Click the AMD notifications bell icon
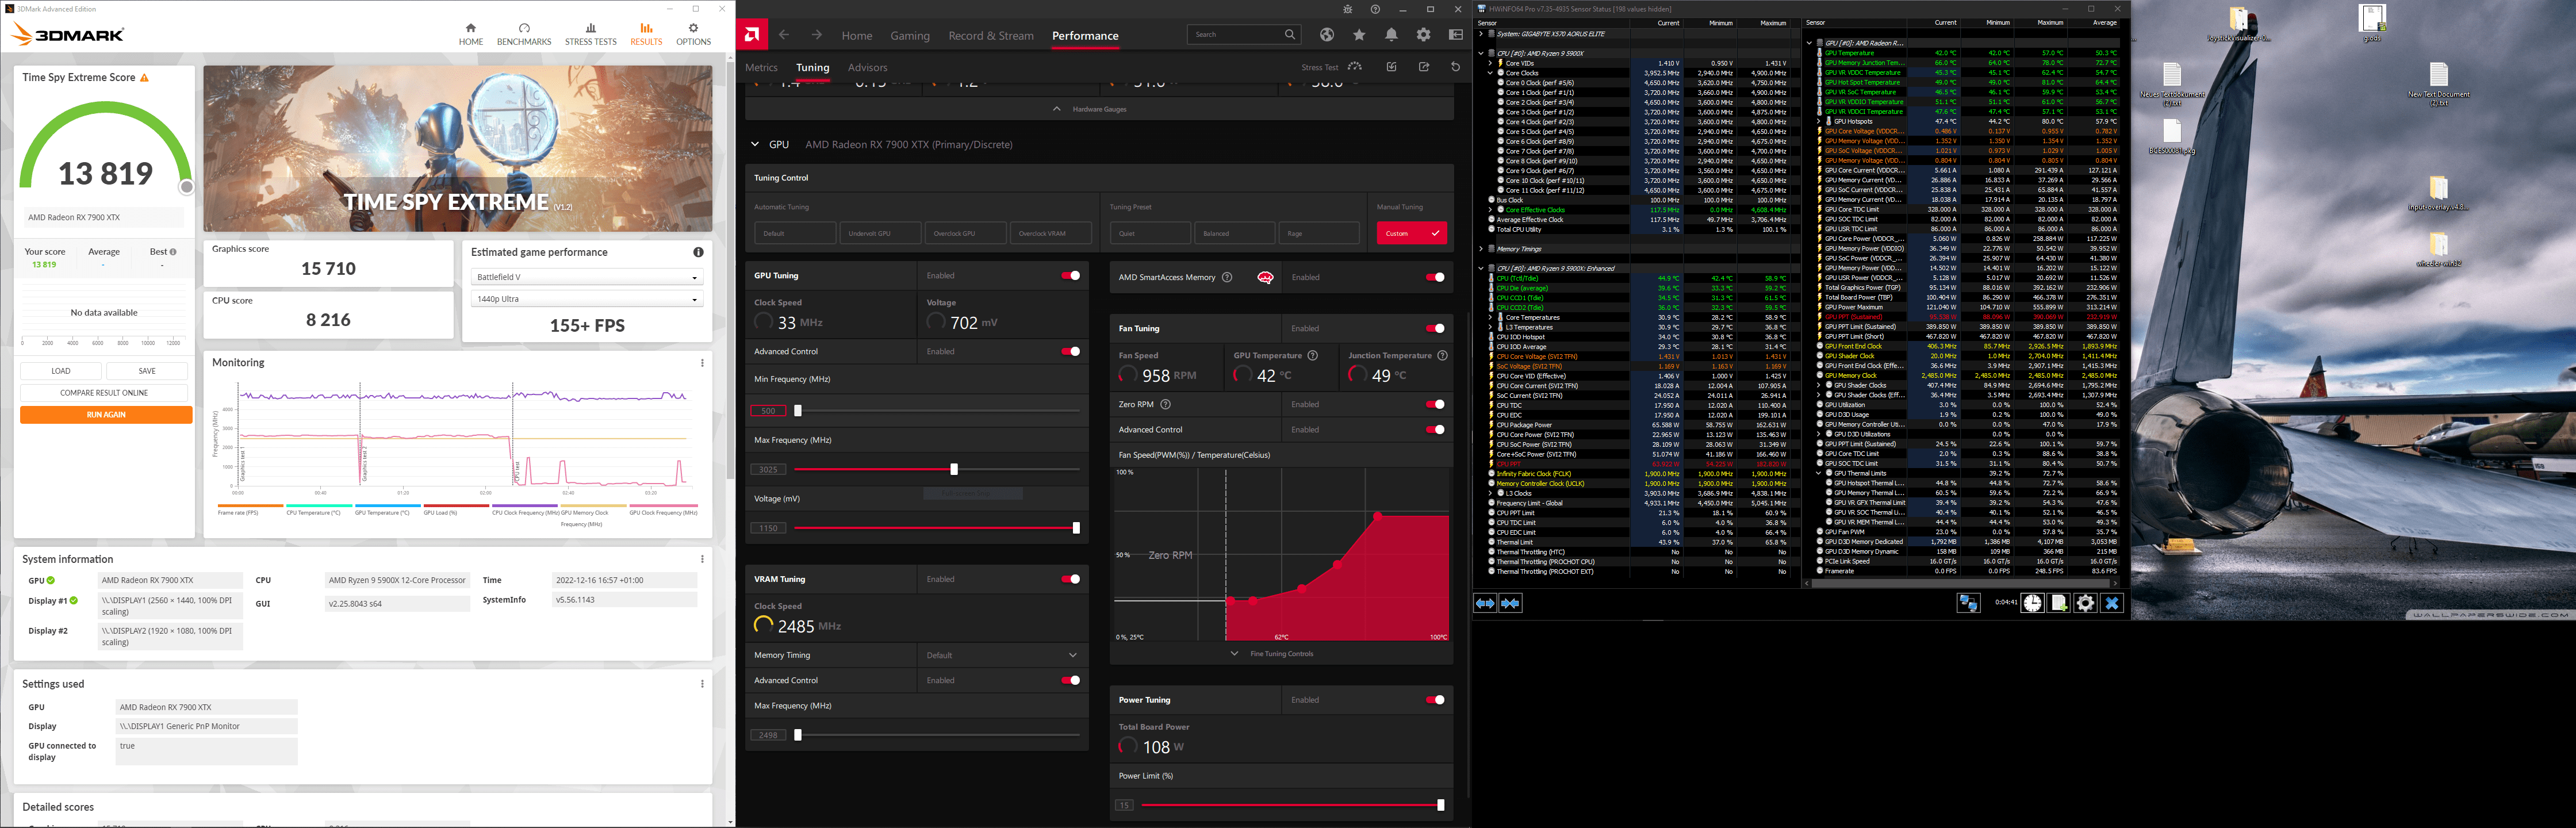Screen dimensions: 2576x828 [1391, 35]
